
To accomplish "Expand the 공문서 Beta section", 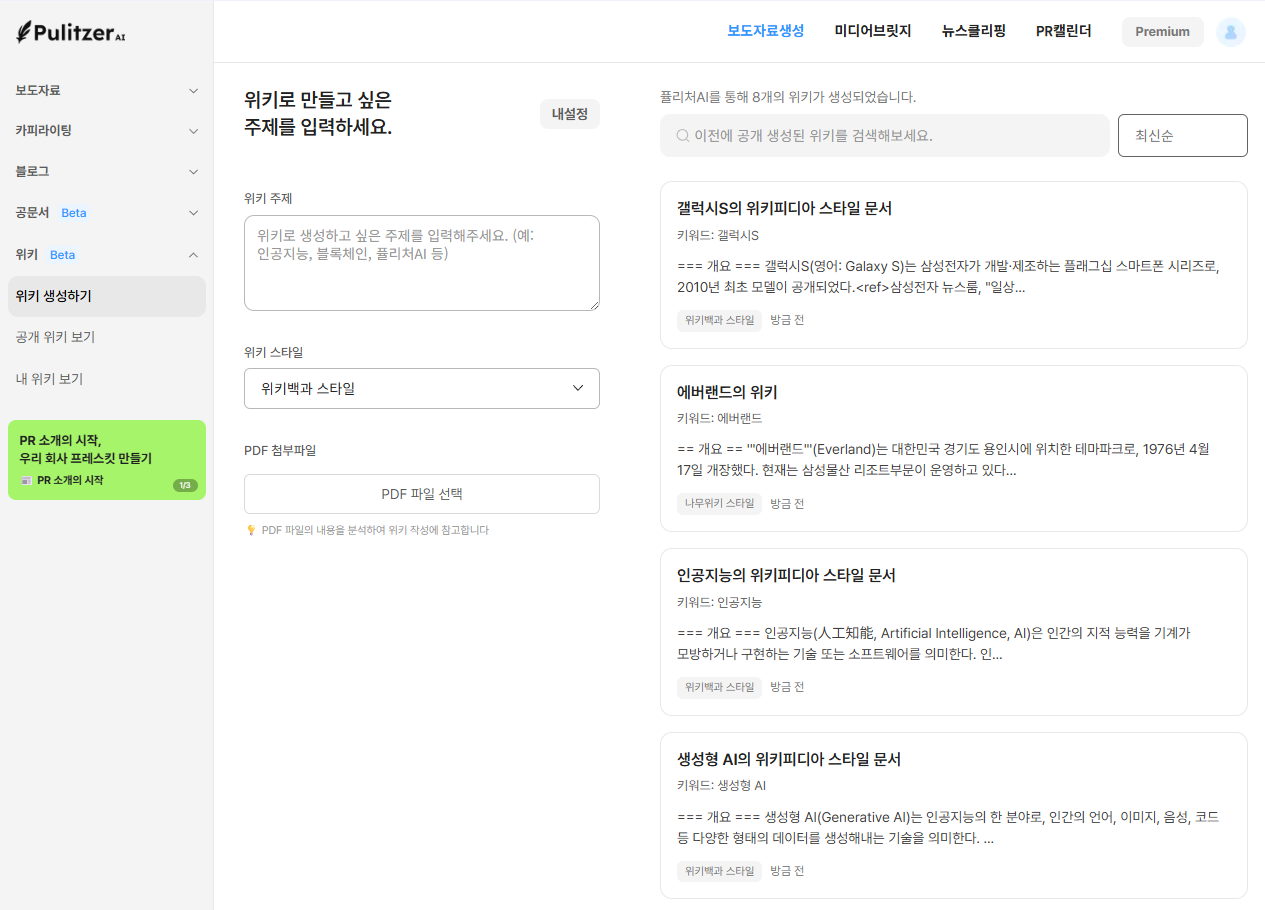I will point(106,213).
